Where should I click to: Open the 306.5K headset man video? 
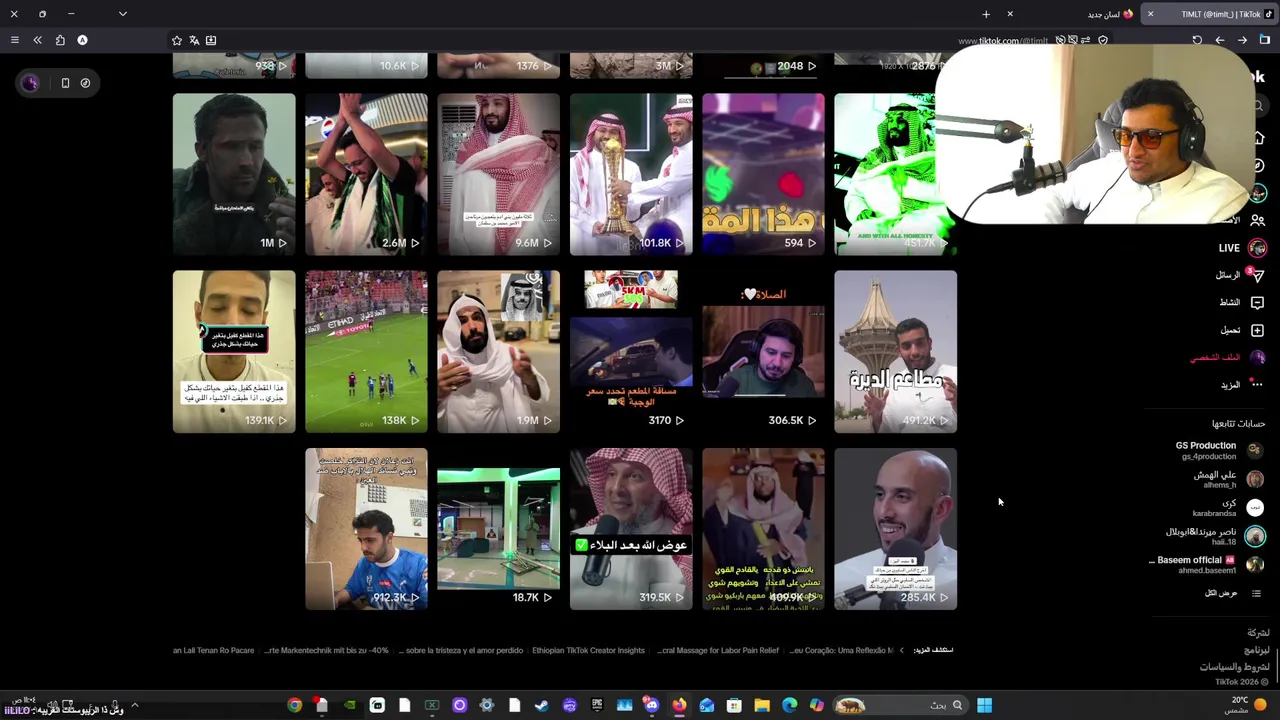(763, 352)
